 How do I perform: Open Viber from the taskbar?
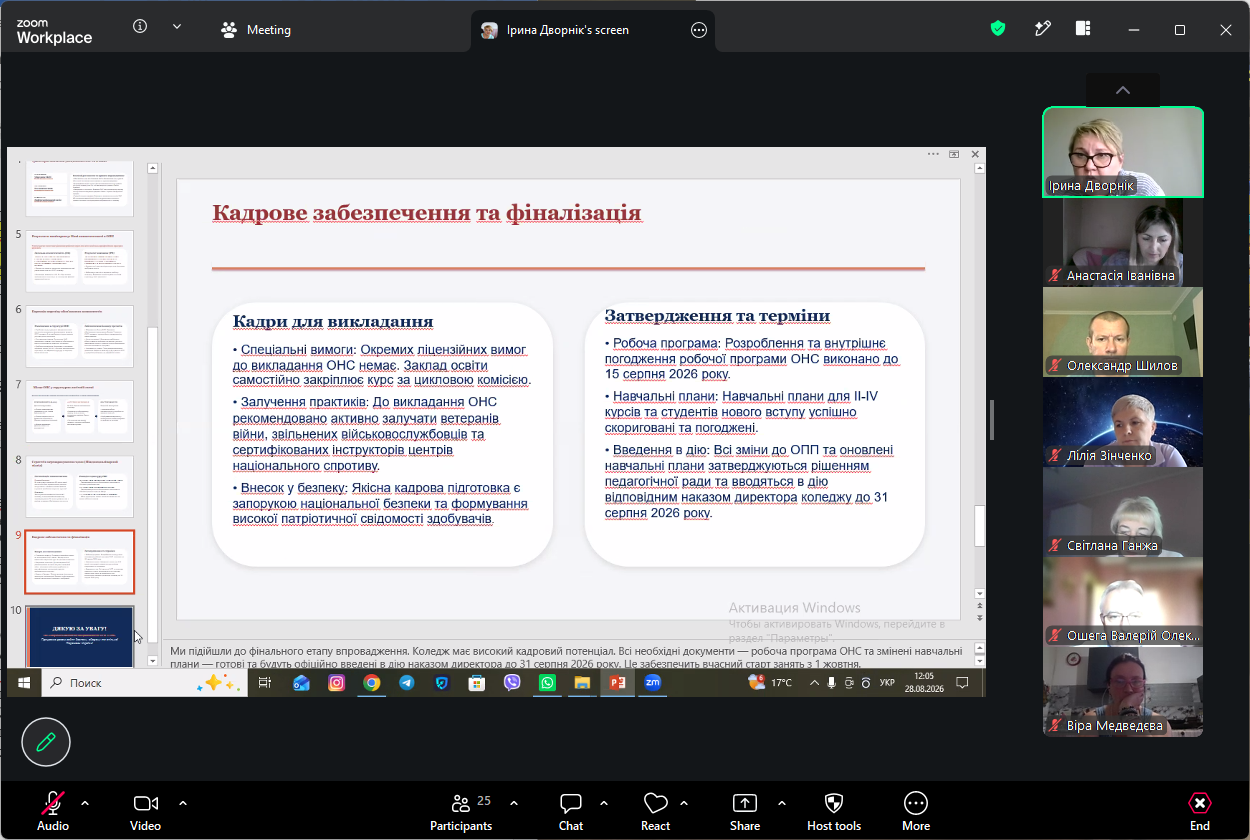(512, 682)
